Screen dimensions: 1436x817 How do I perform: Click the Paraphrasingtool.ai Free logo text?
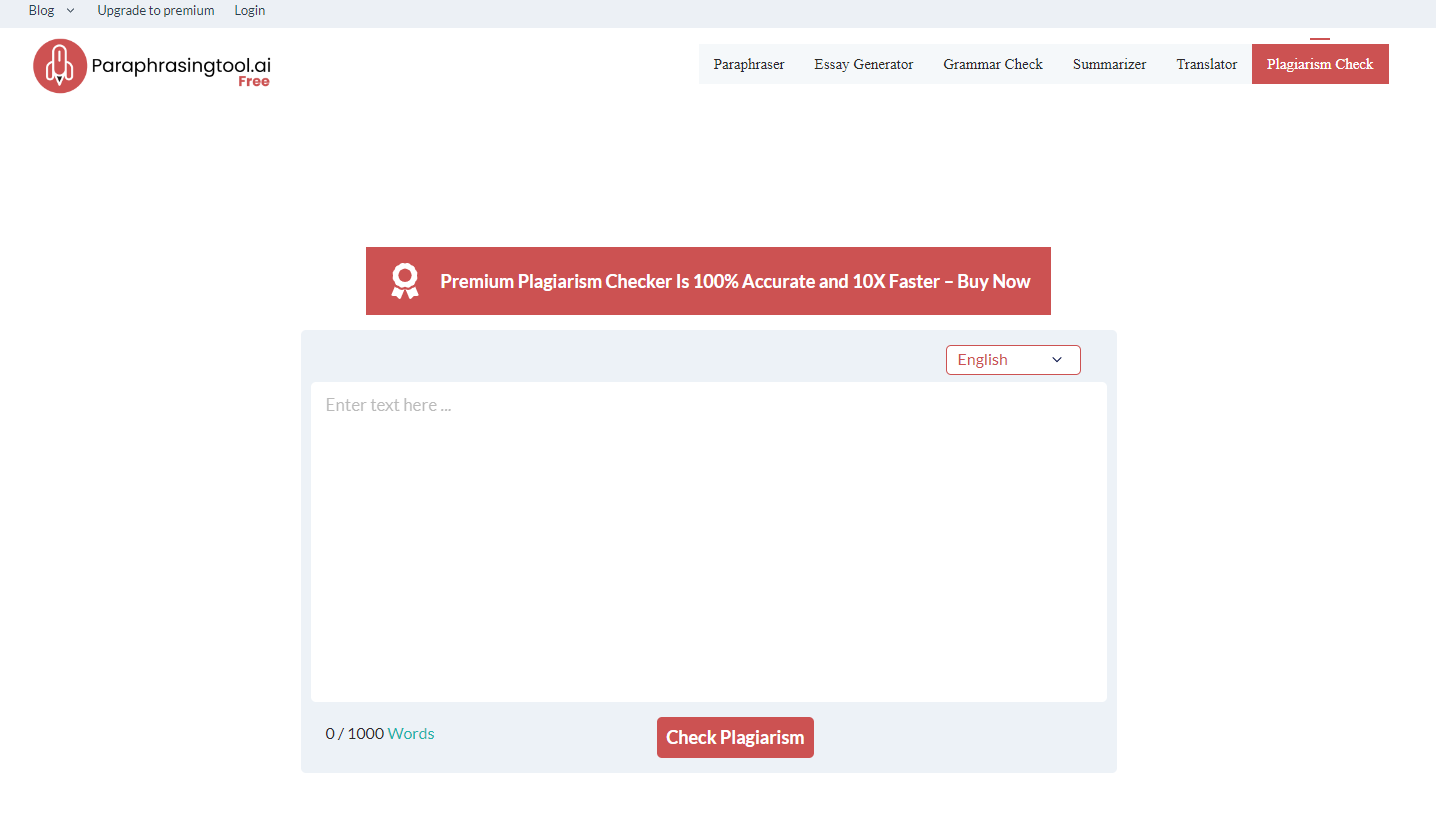coord(181,70)
